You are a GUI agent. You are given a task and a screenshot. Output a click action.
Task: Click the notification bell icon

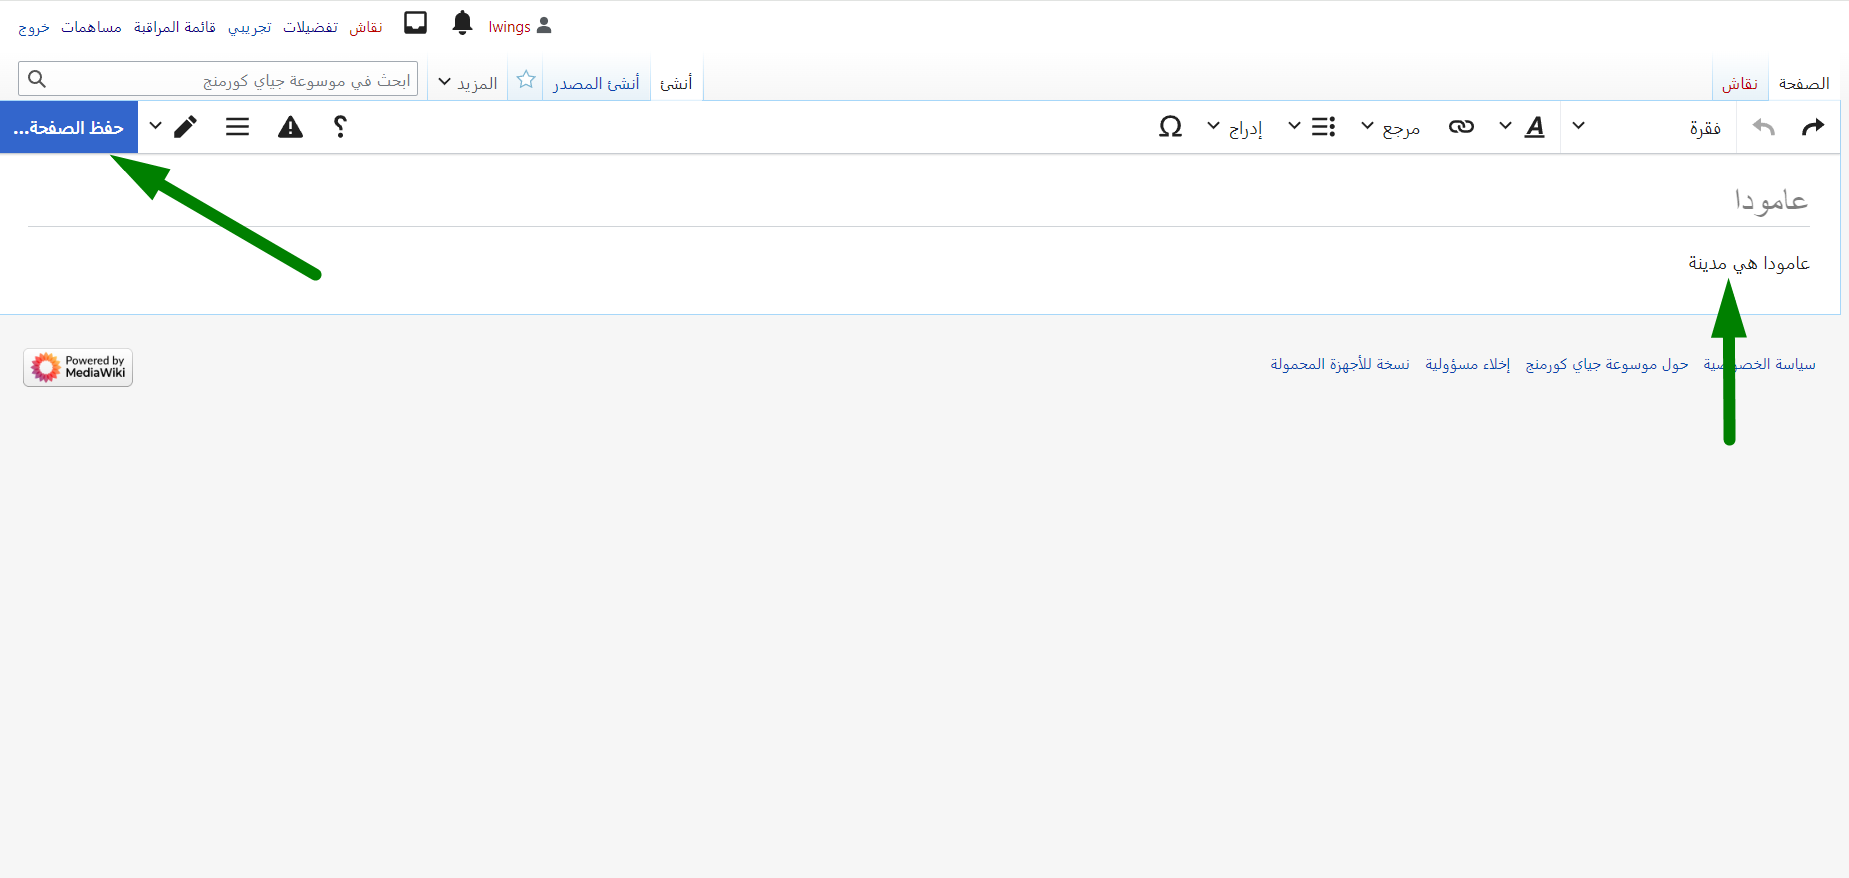pos(462,23)
